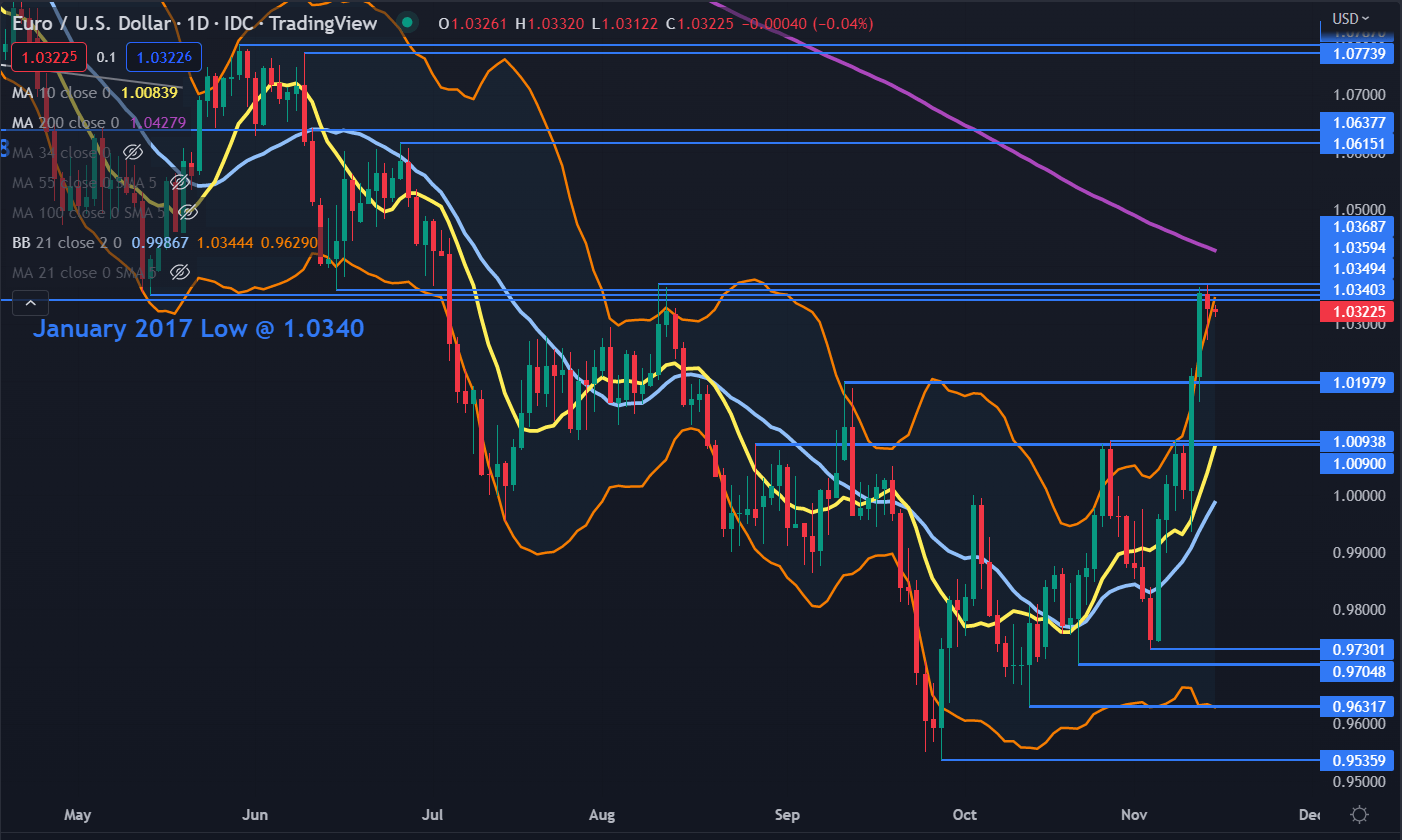The height and width of the screenshot is (840, 1402).
Task: Click the 0.95359 price label
Action: point(1357,760)
